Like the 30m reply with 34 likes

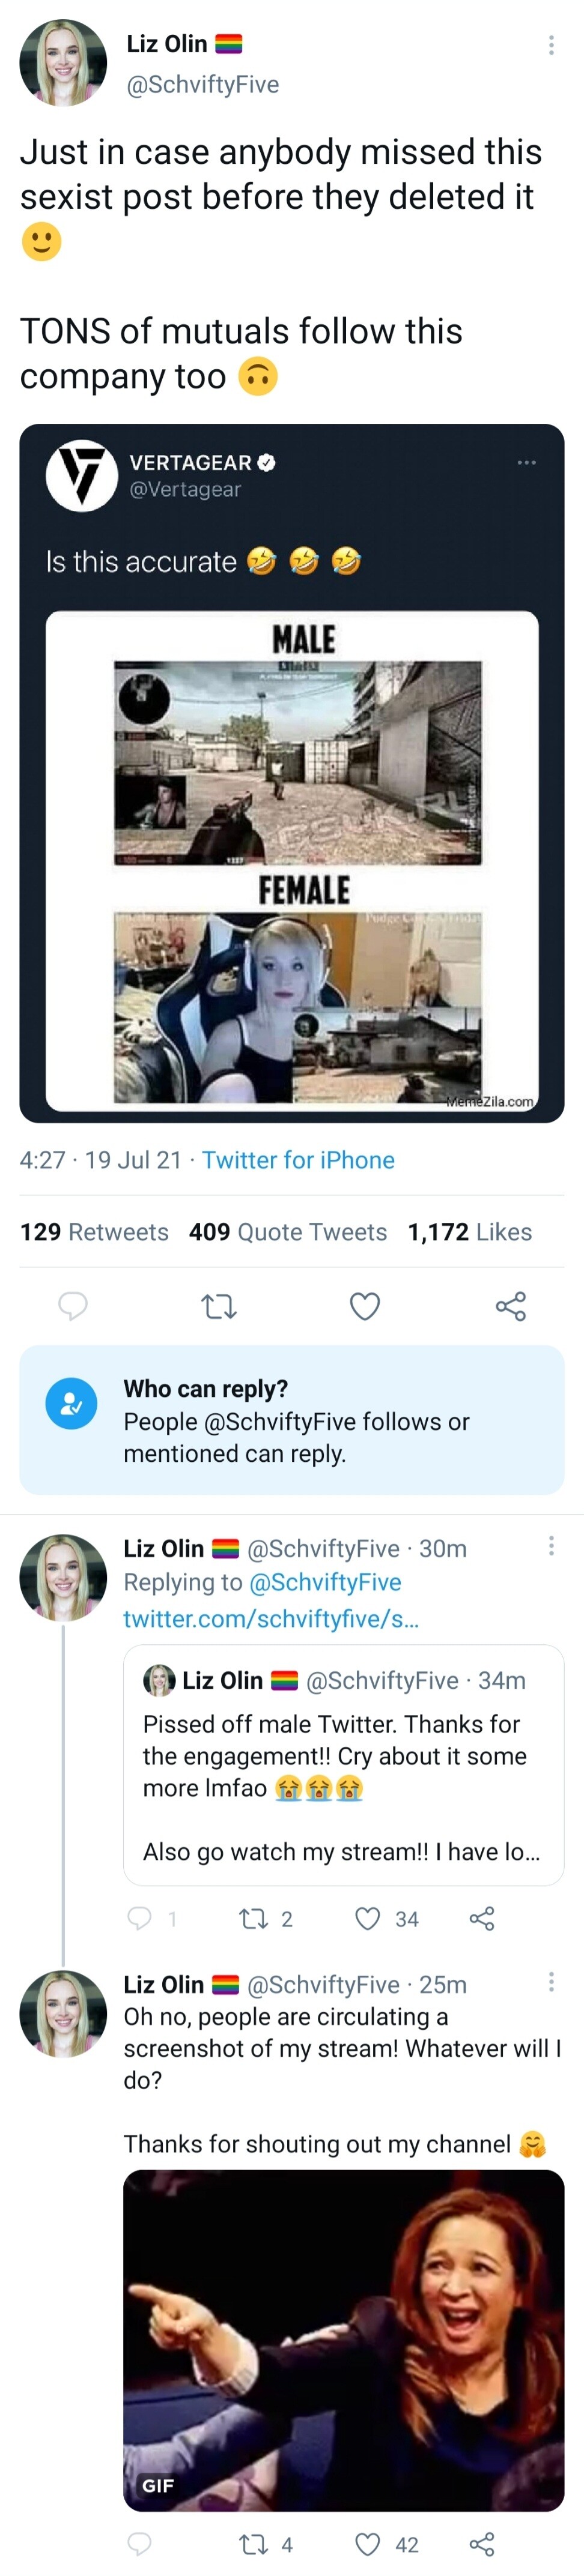point(369,1919)
